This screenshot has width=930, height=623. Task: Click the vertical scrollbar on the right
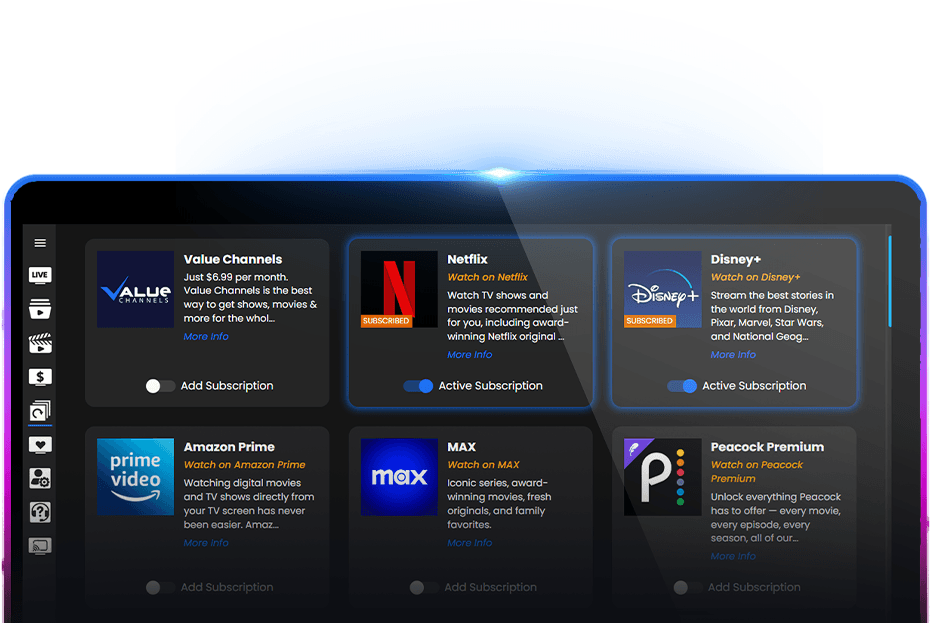click(889, 270)
